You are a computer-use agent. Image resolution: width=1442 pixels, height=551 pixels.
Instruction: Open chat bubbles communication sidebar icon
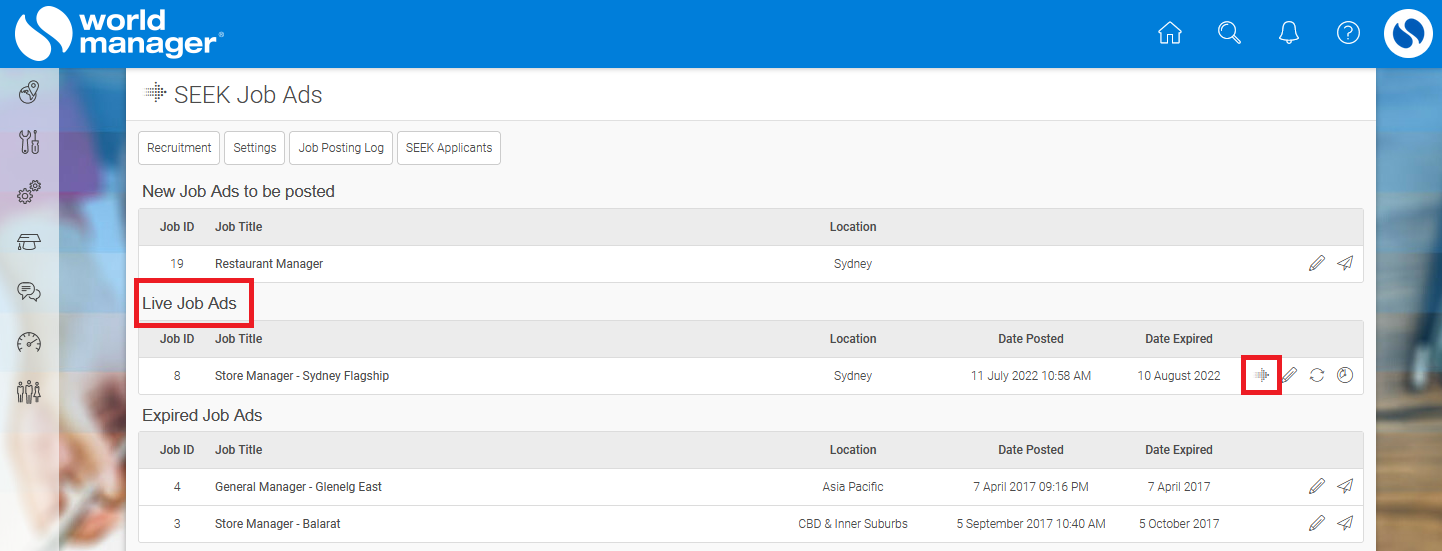tap(29, 292)
